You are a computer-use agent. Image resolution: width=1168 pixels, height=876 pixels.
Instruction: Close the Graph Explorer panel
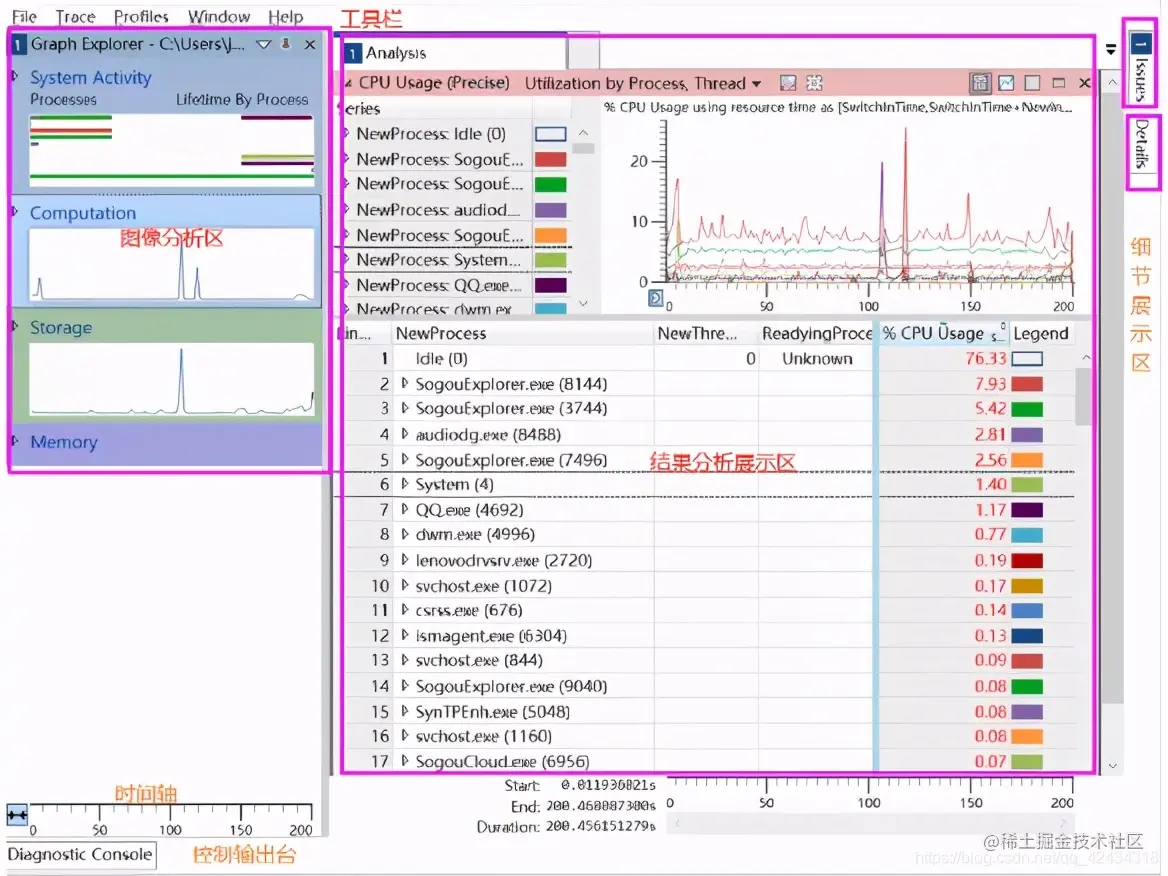(x=310, y=45)
